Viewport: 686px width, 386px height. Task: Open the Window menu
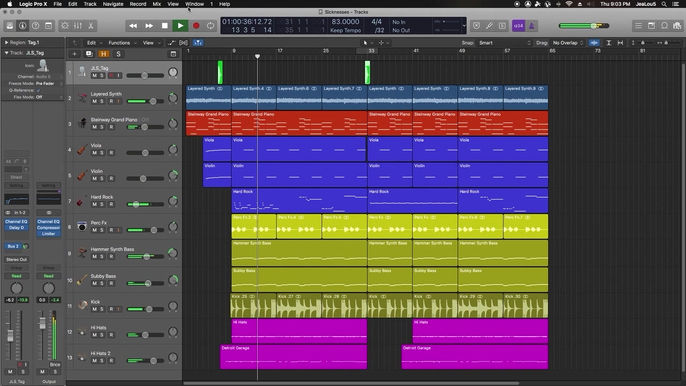coord(194,4)
